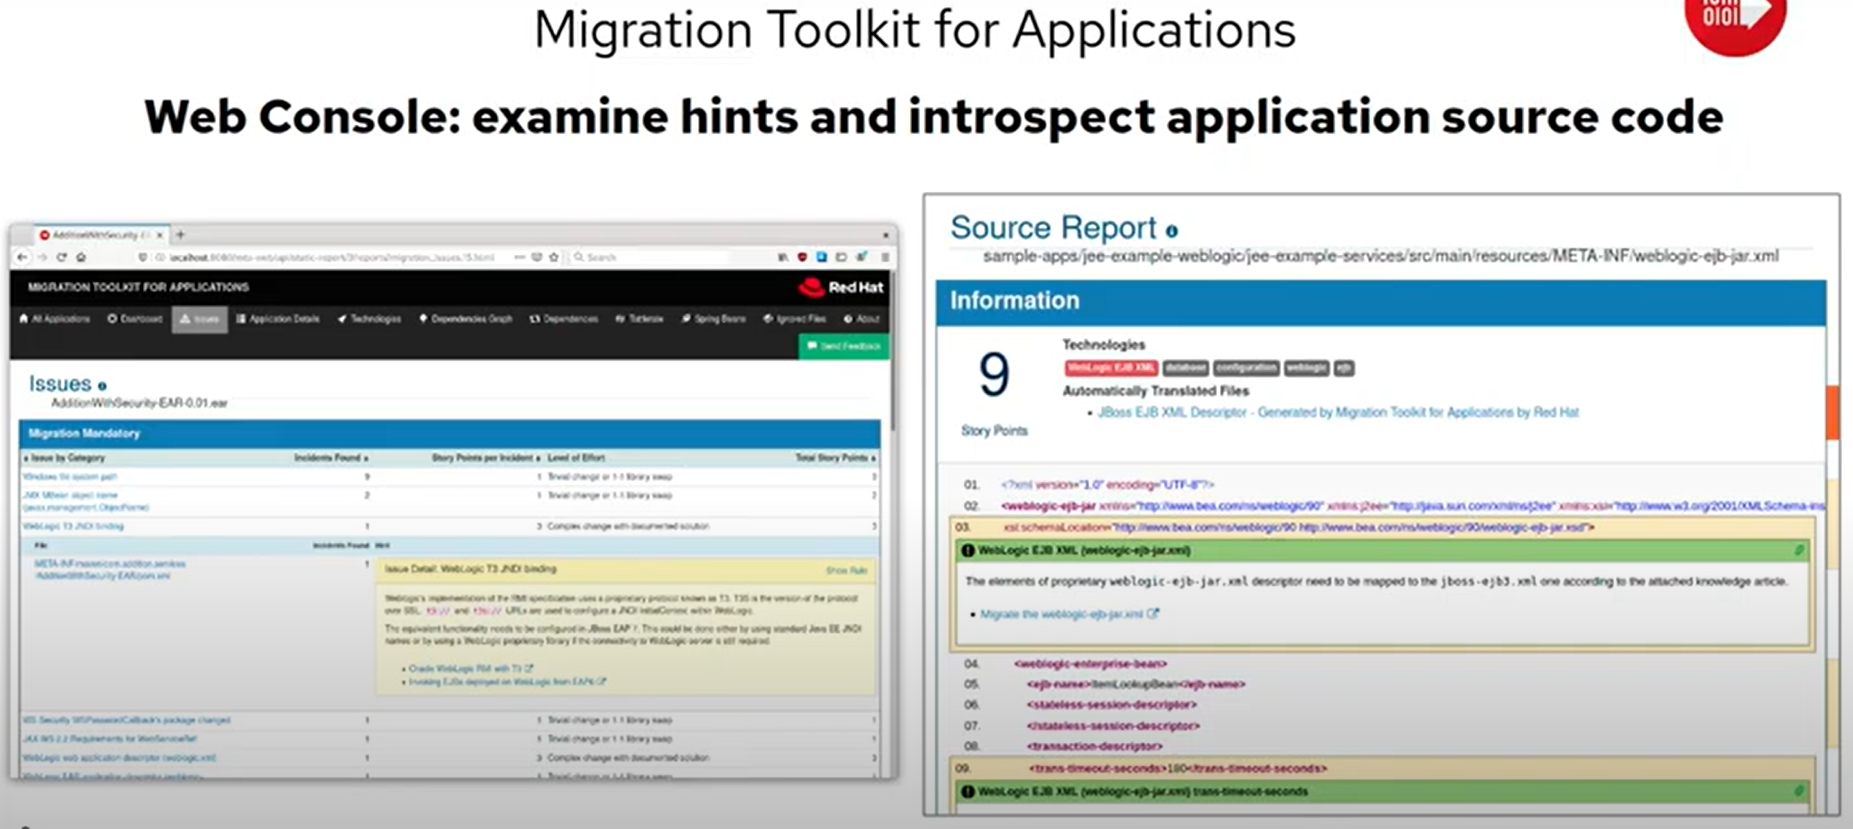The image size is (1853, 829).
Task: Click the green Send Feedback button
Action: point(844,346)
